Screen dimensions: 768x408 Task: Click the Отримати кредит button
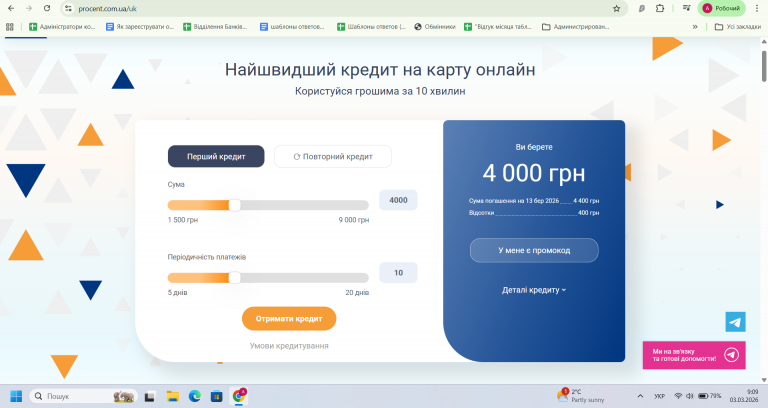coord(289,319)
